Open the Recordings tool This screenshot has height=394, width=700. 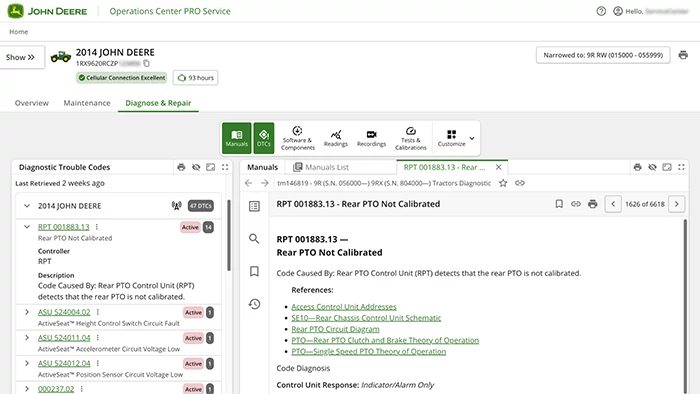(x=371, y=138)
